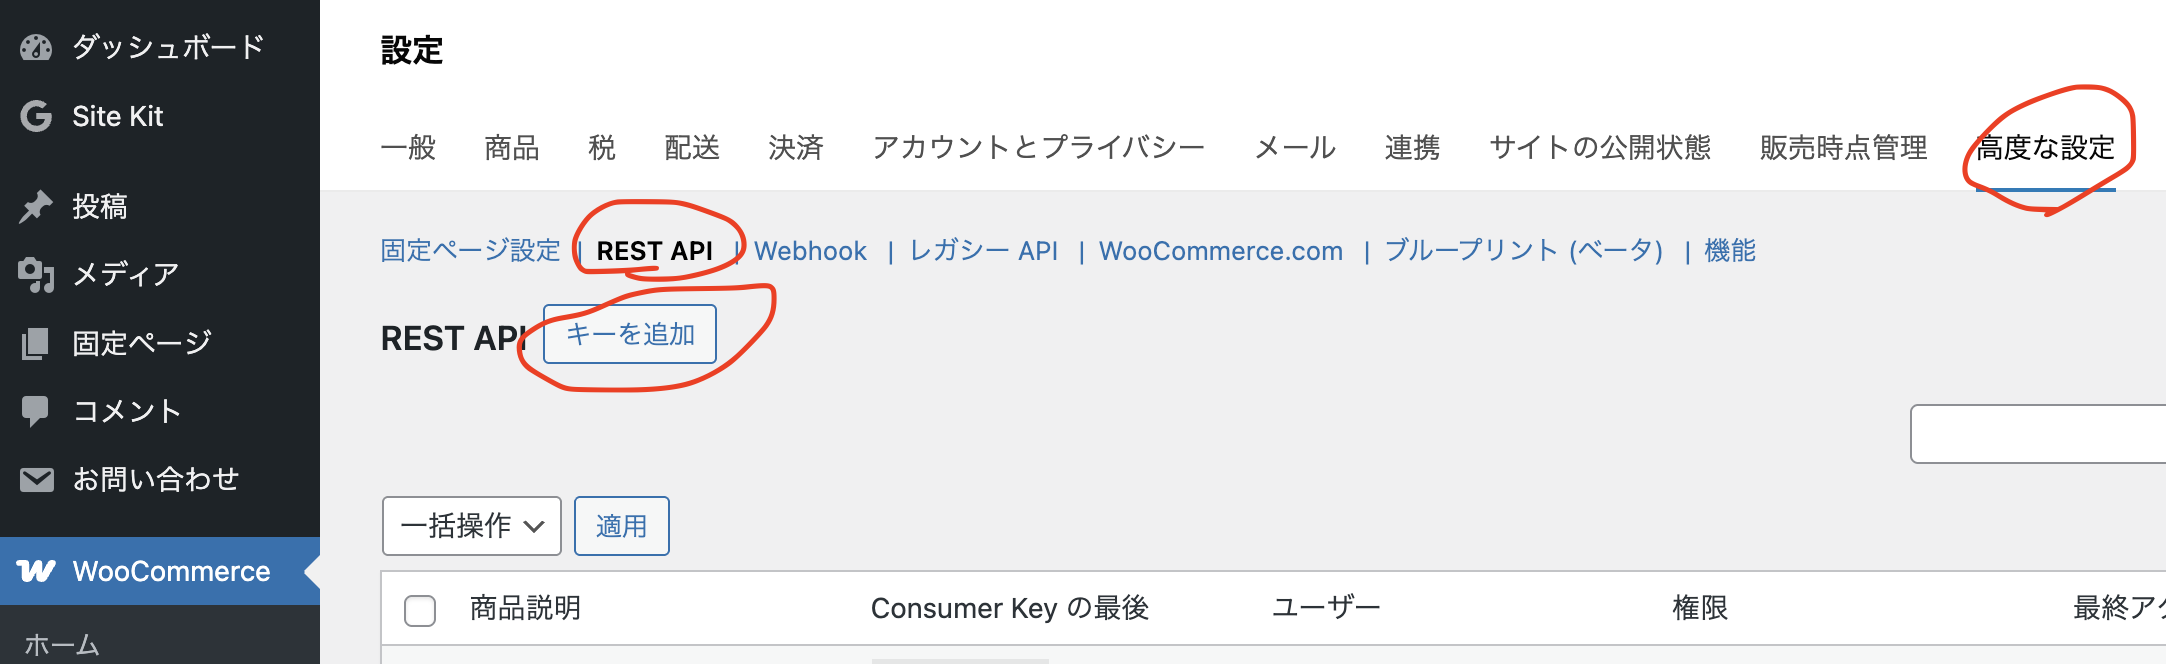The height and width of the screenshot is (664, 2166).
Task: Tick the select-all checkbox in table header
Action: (x=420, y=610)
